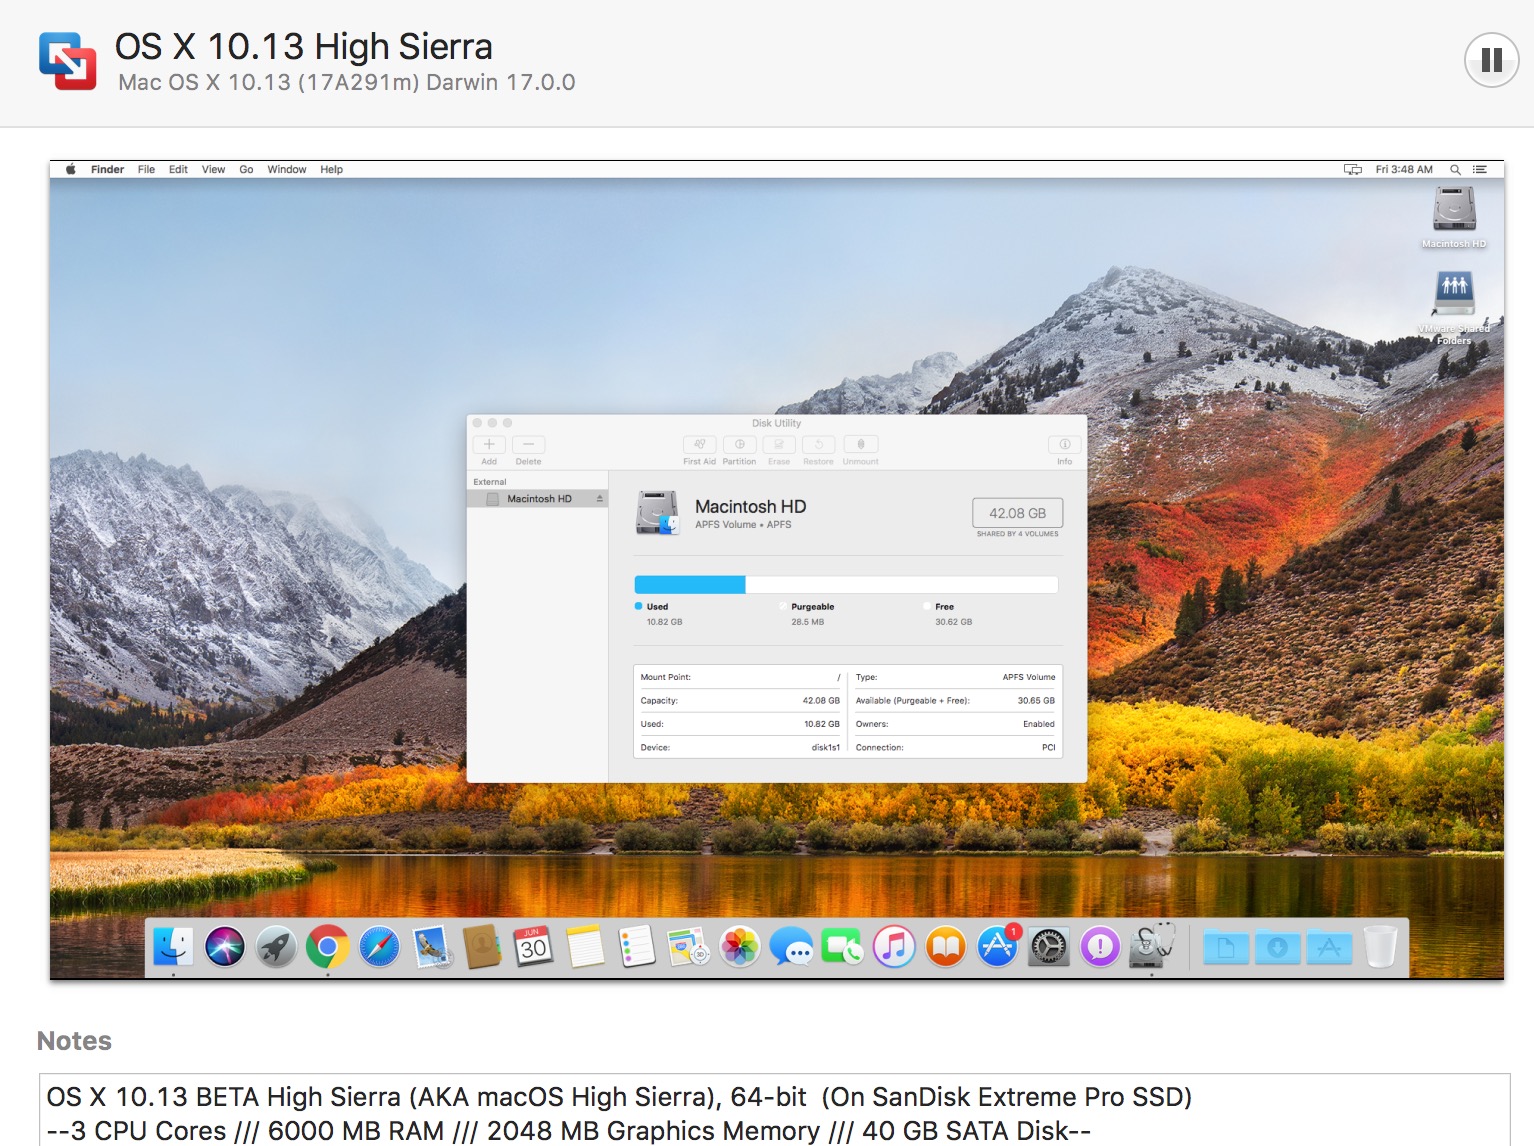Click the display mirroring menu bar icon
This screenshot has width=1534, height=1146.
pyautogui.click(x=1352, y=169)
